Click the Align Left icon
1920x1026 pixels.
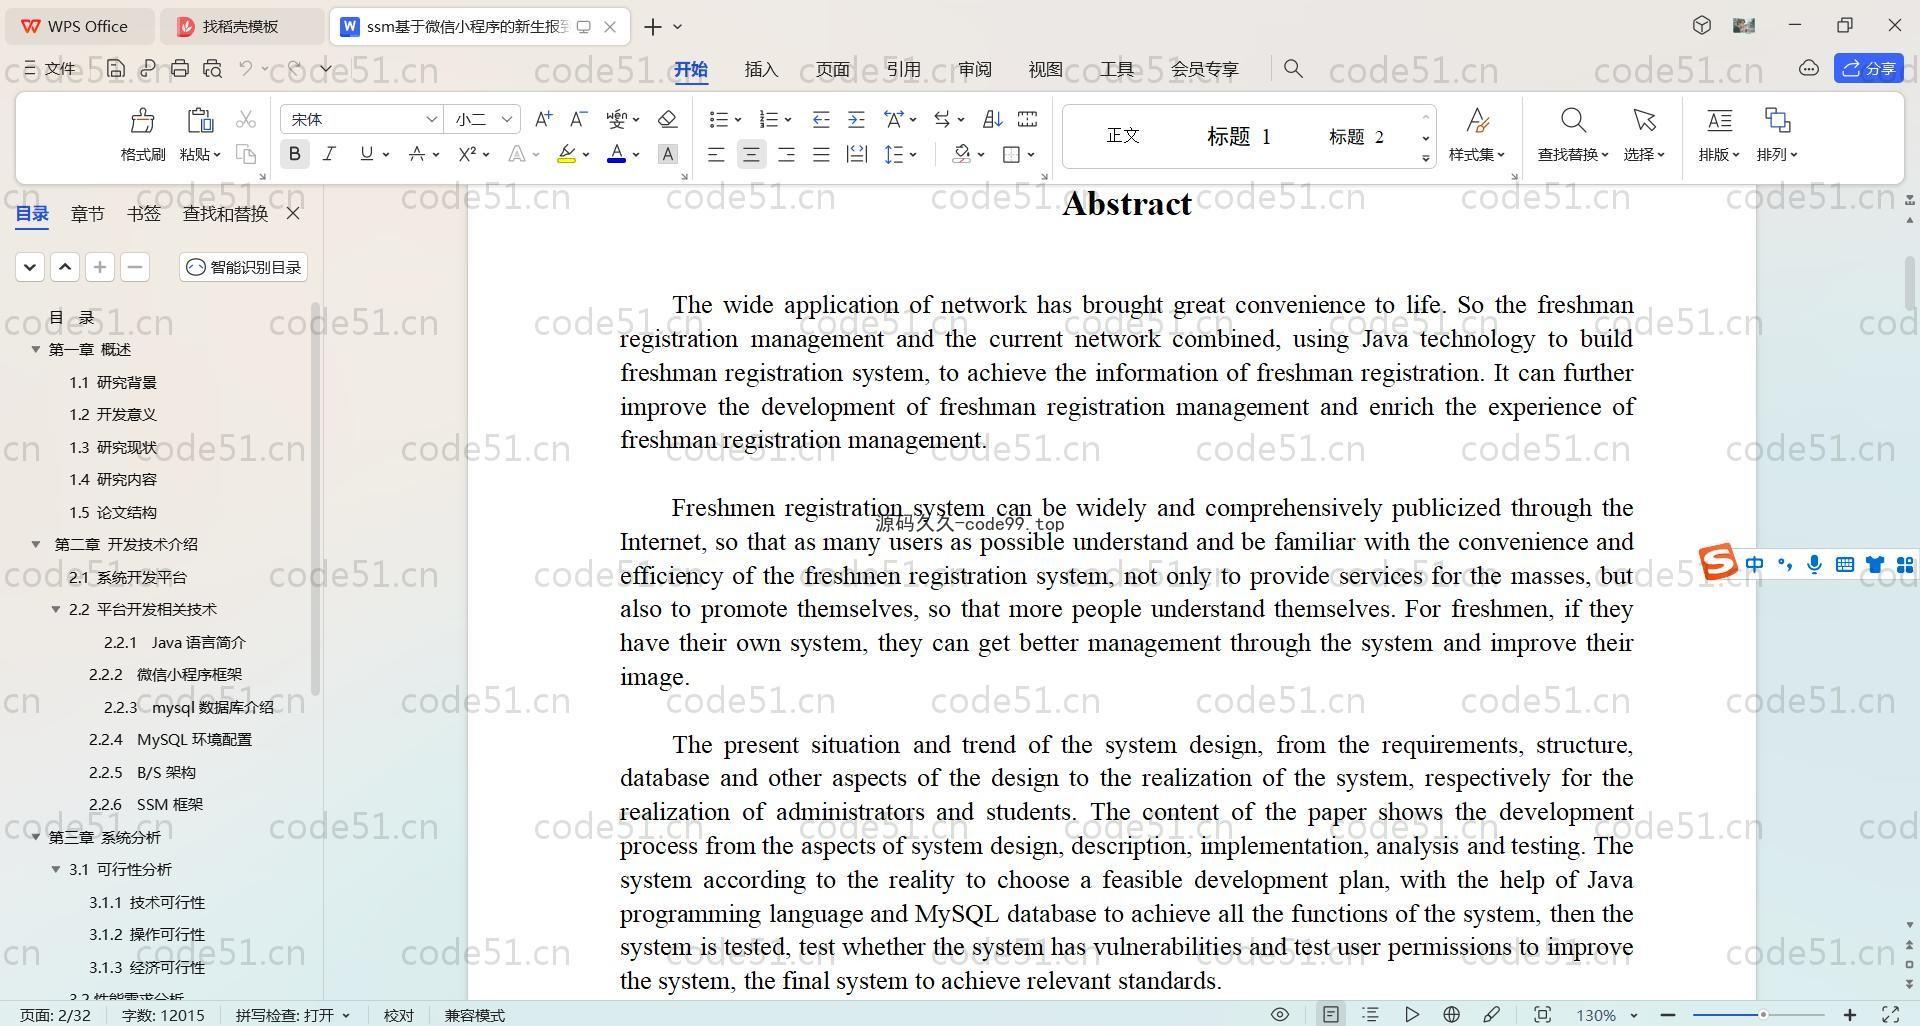pos(716,154)
